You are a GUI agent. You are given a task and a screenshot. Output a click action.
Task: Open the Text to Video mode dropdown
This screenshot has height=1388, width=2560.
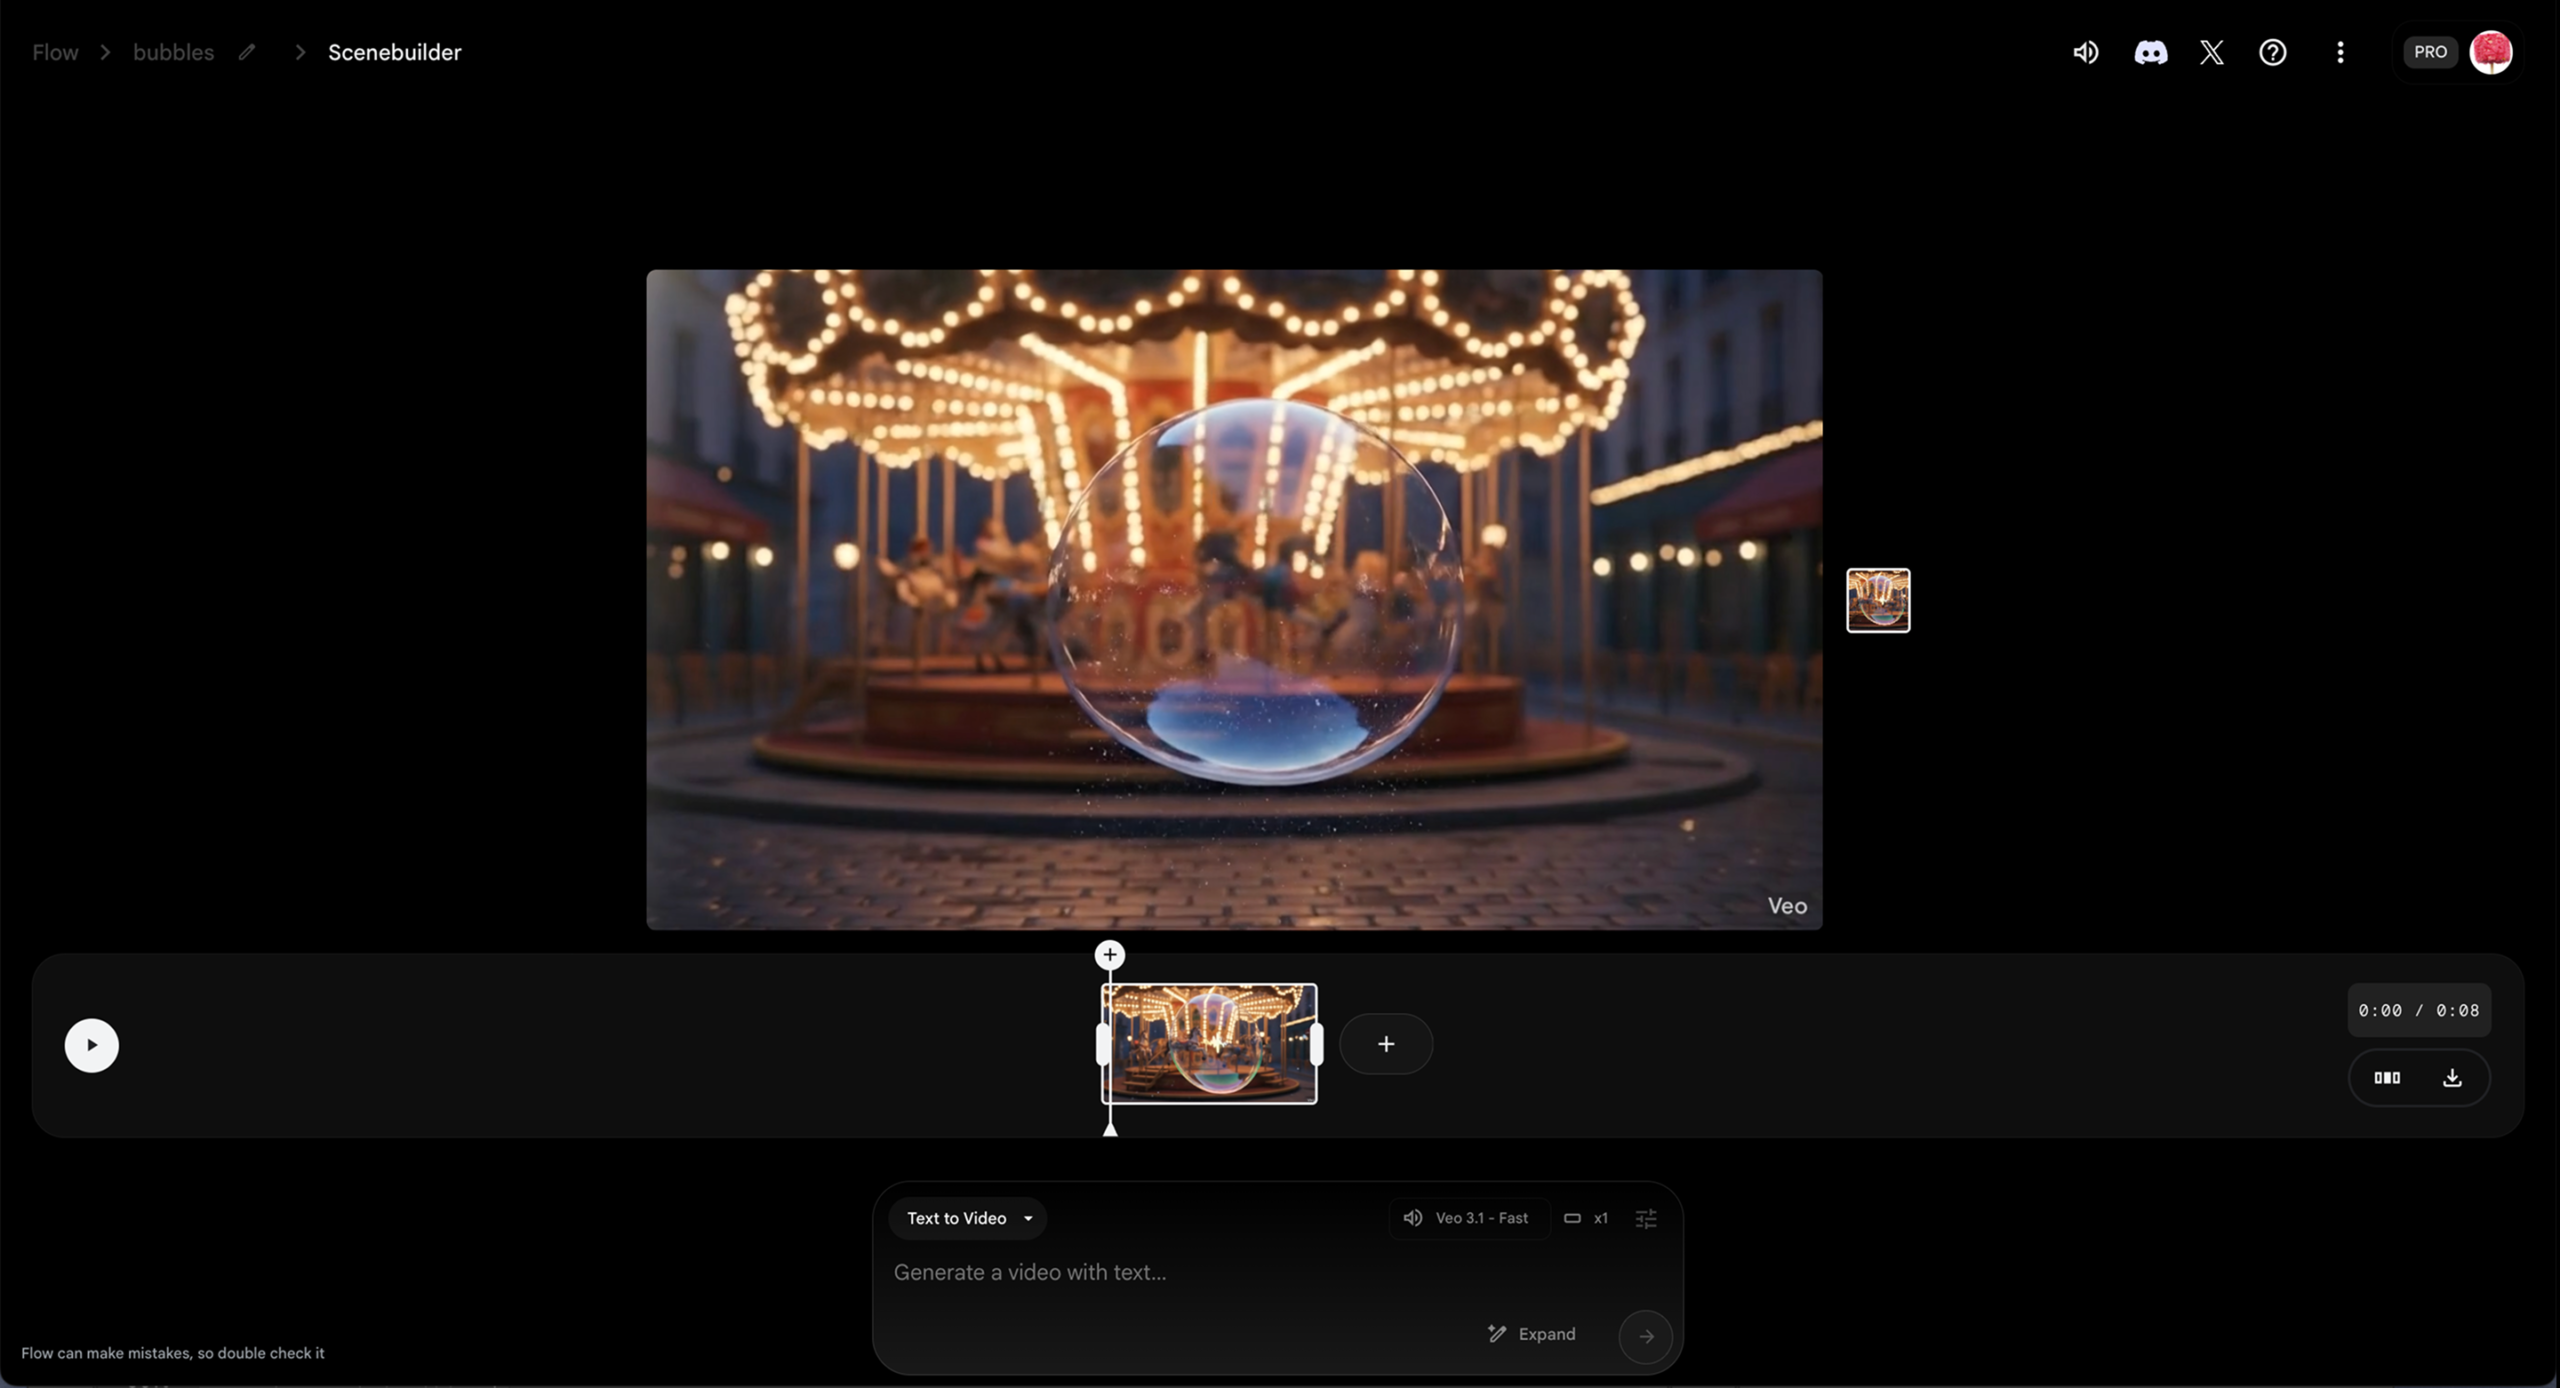pos(967,1218)
